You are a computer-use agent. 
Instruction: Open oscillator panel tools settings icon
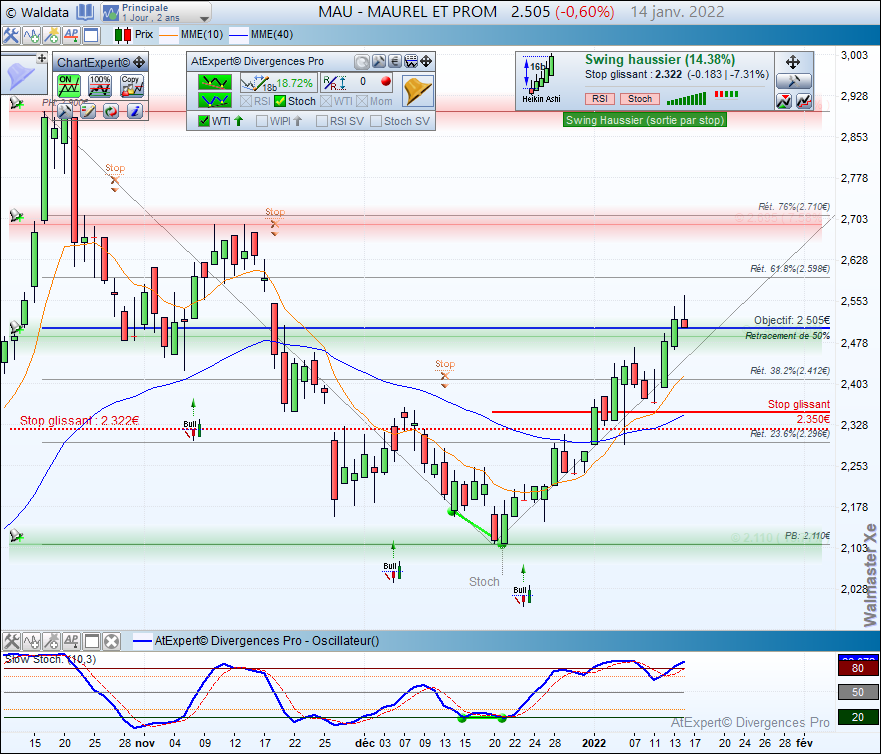(x=11, y=641)
